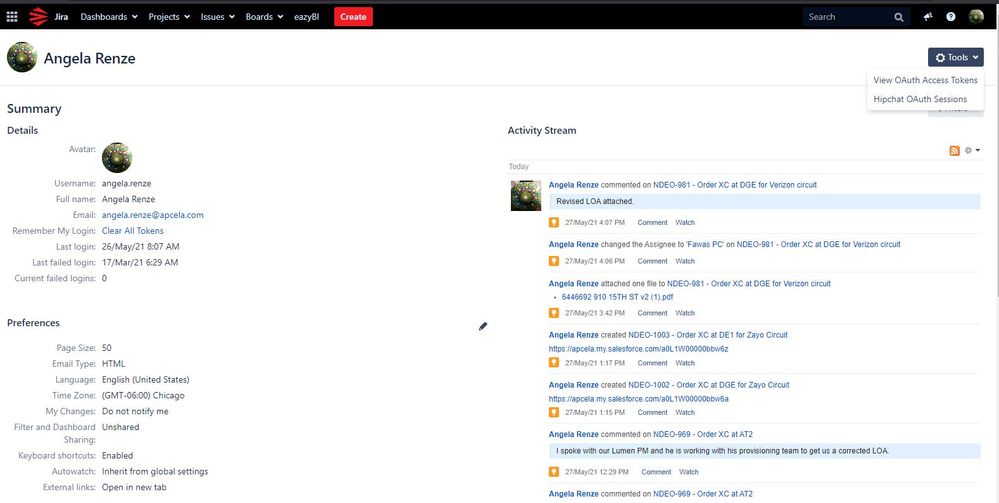Click the Page Size value 50
Screen dimensions: 999x503
click(x=106, y=348)
